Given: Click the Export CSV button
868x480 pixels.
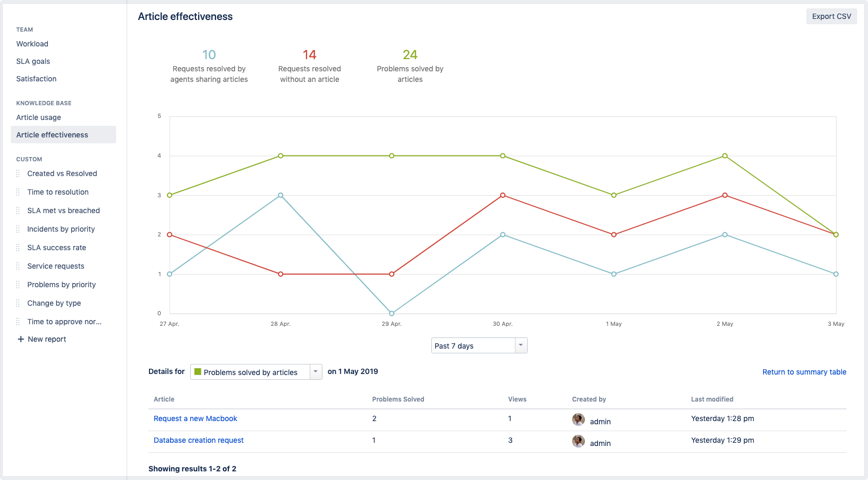Looking at the screenshot, I should coord(831,16).
